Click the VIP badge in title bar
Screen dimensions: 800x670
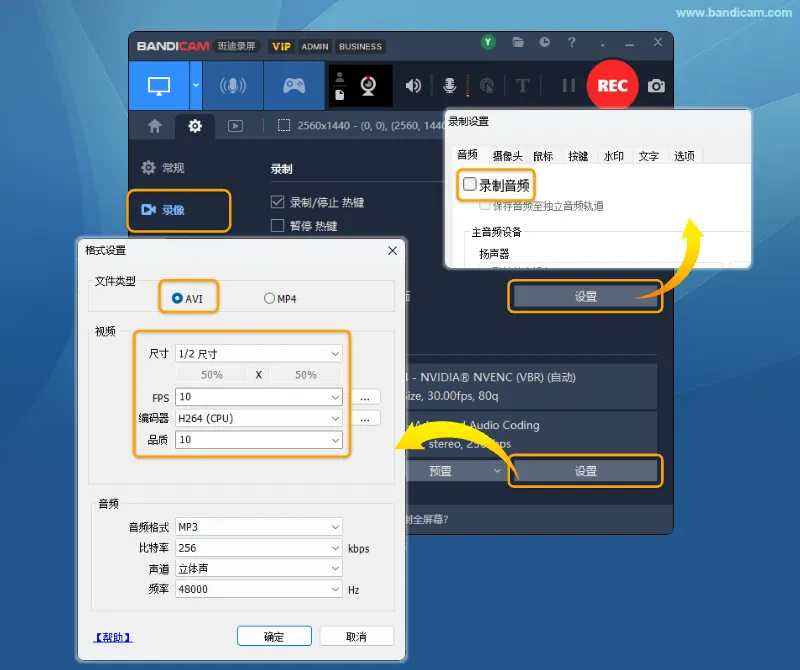(x=281, y=46)
